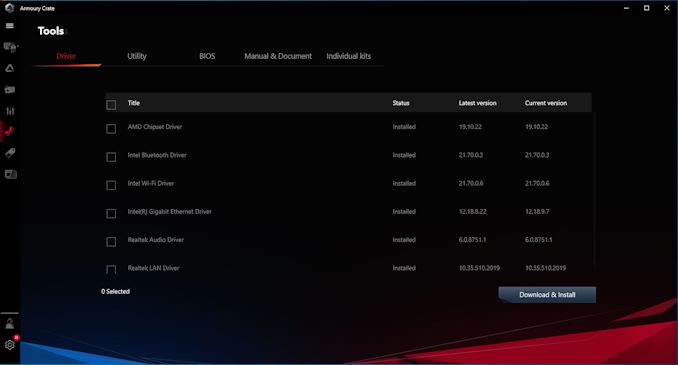Click the driver list vertical scrollbar
This screenshot has height=365, width=678.
(x=594, y=189)
